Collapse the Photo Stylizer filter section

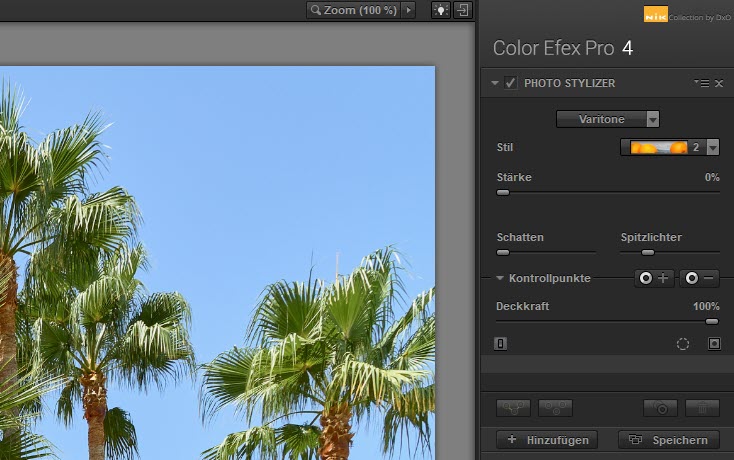pyautogui.click(x=494, y=83)
